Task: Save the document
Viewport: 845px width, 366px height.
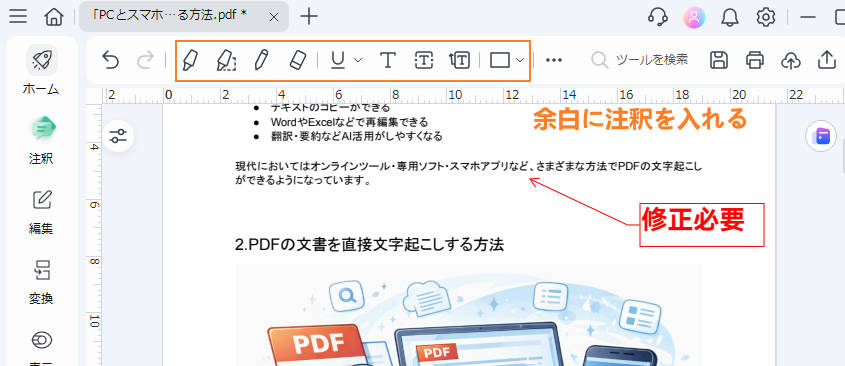Action: [x=718, y=60]
